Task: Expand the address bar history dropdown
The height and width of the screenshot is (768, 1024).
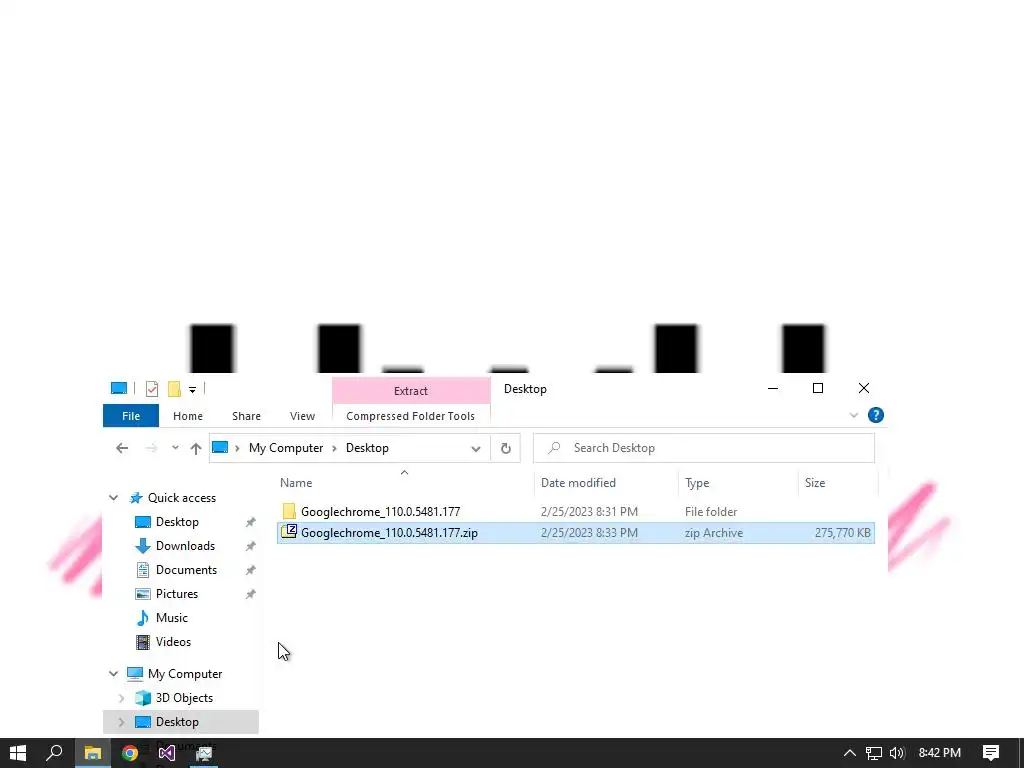Action: tap(475, 449)
